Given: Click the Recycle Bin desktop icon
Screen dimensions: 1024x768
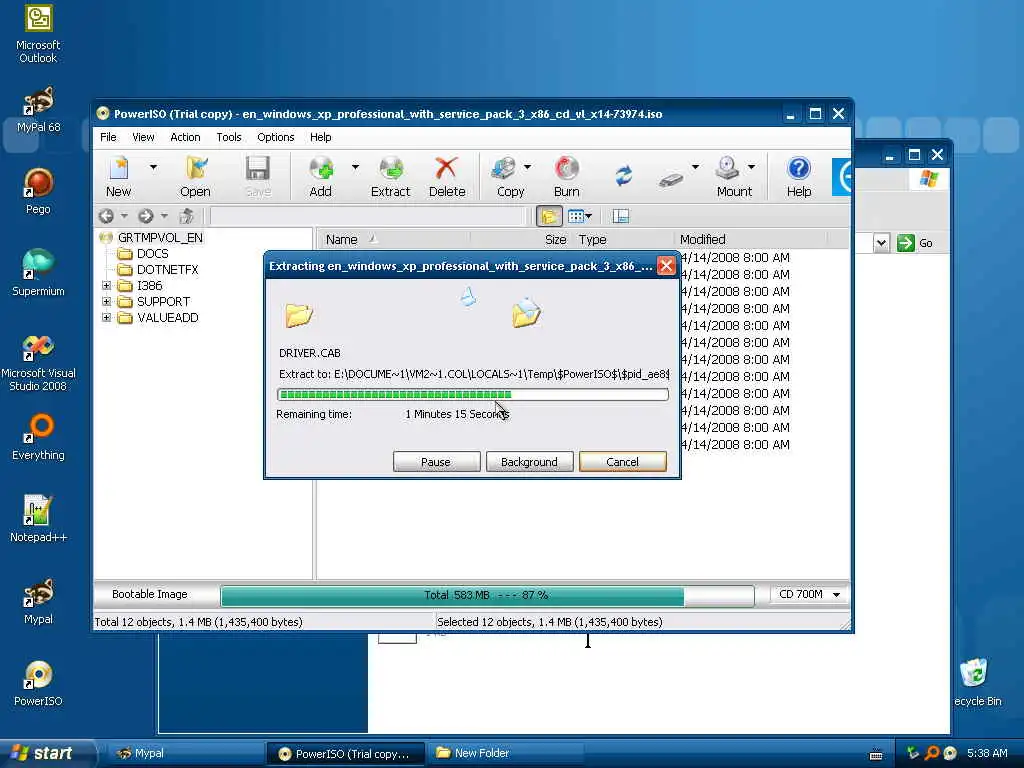Looking at the screenshot, I should (976, 682).
